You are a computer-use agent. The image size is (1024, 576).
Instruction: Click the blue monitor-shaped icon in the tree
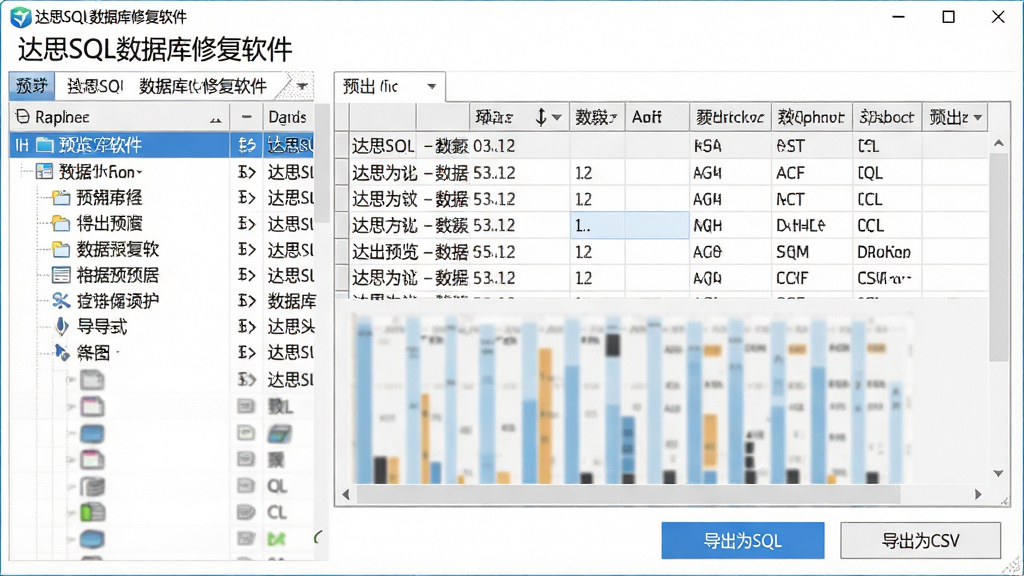(x=92, y=434)
